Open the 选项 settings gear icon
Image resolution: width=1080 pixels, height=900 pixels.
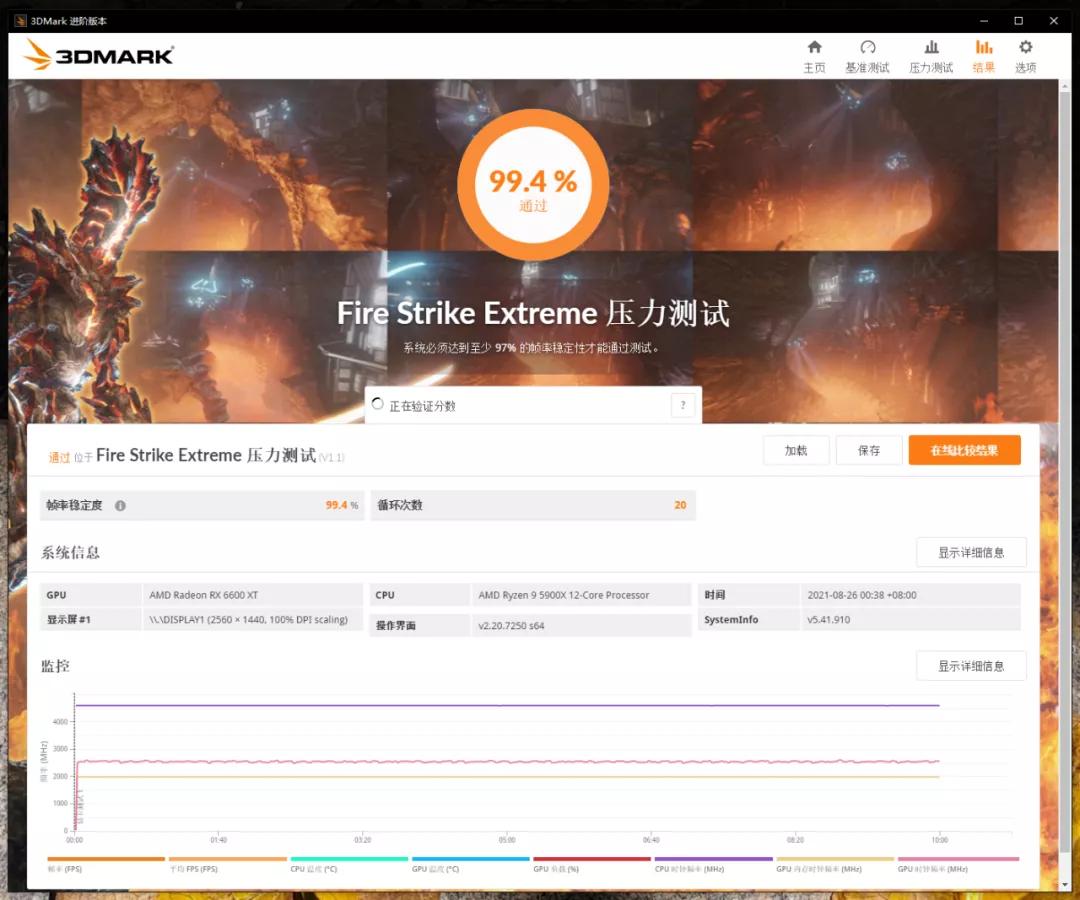[x=1025, y=48]
